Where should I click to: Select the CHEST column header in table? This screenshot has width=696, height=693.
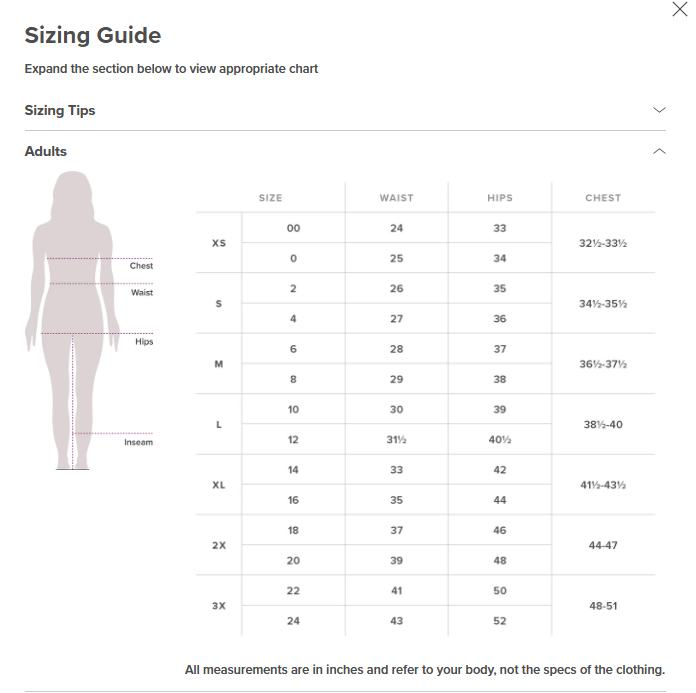coord(603,198)
